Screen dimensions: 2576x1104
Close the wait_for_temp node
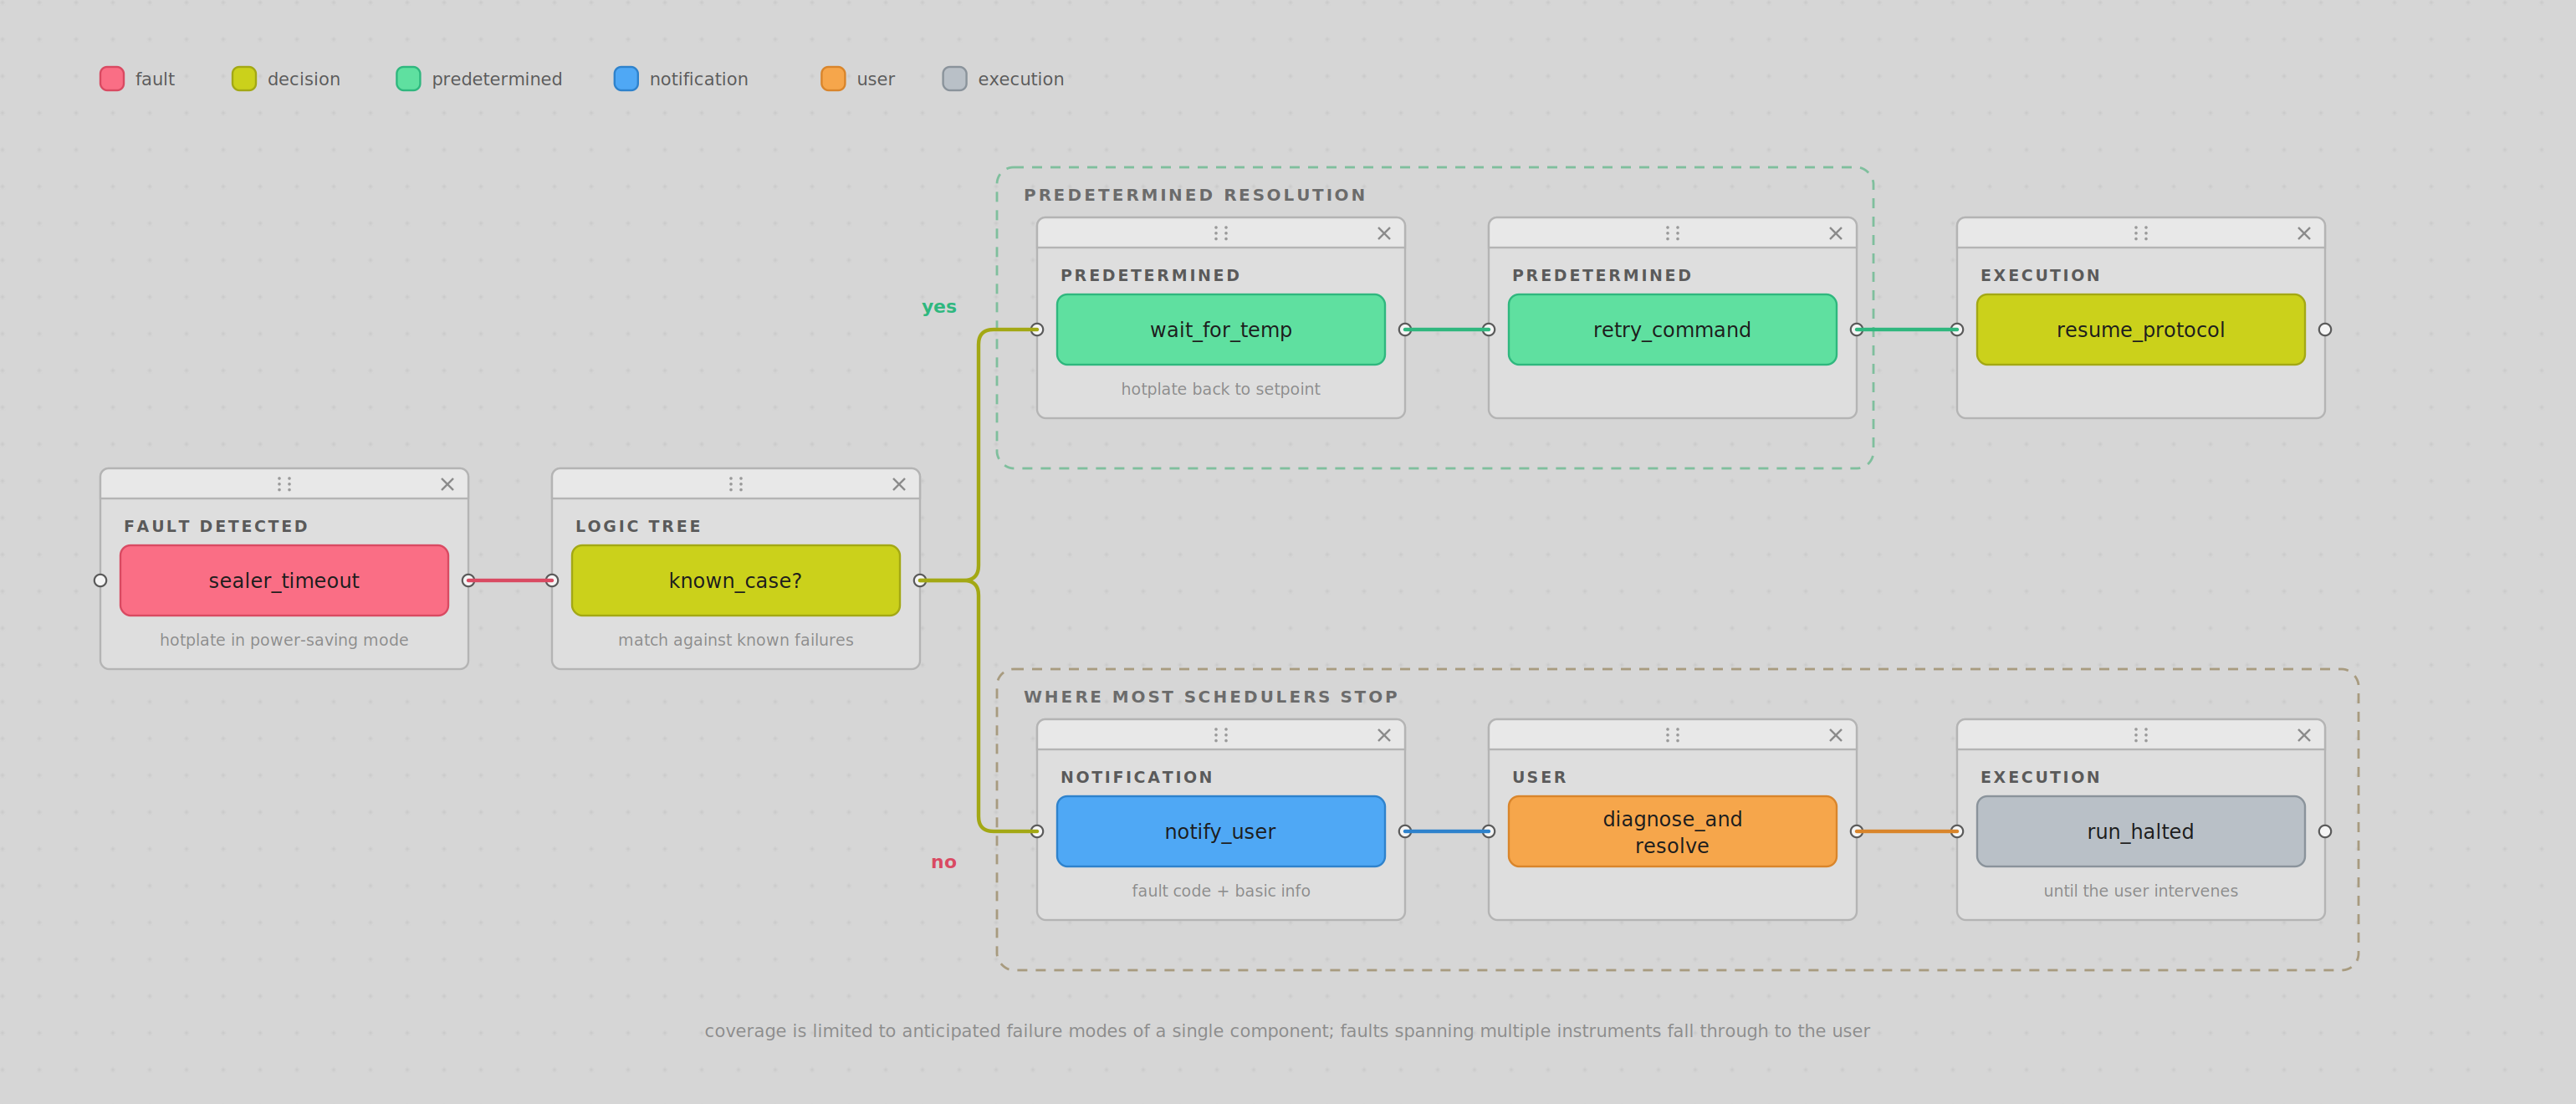click(x=1384, y=233)
